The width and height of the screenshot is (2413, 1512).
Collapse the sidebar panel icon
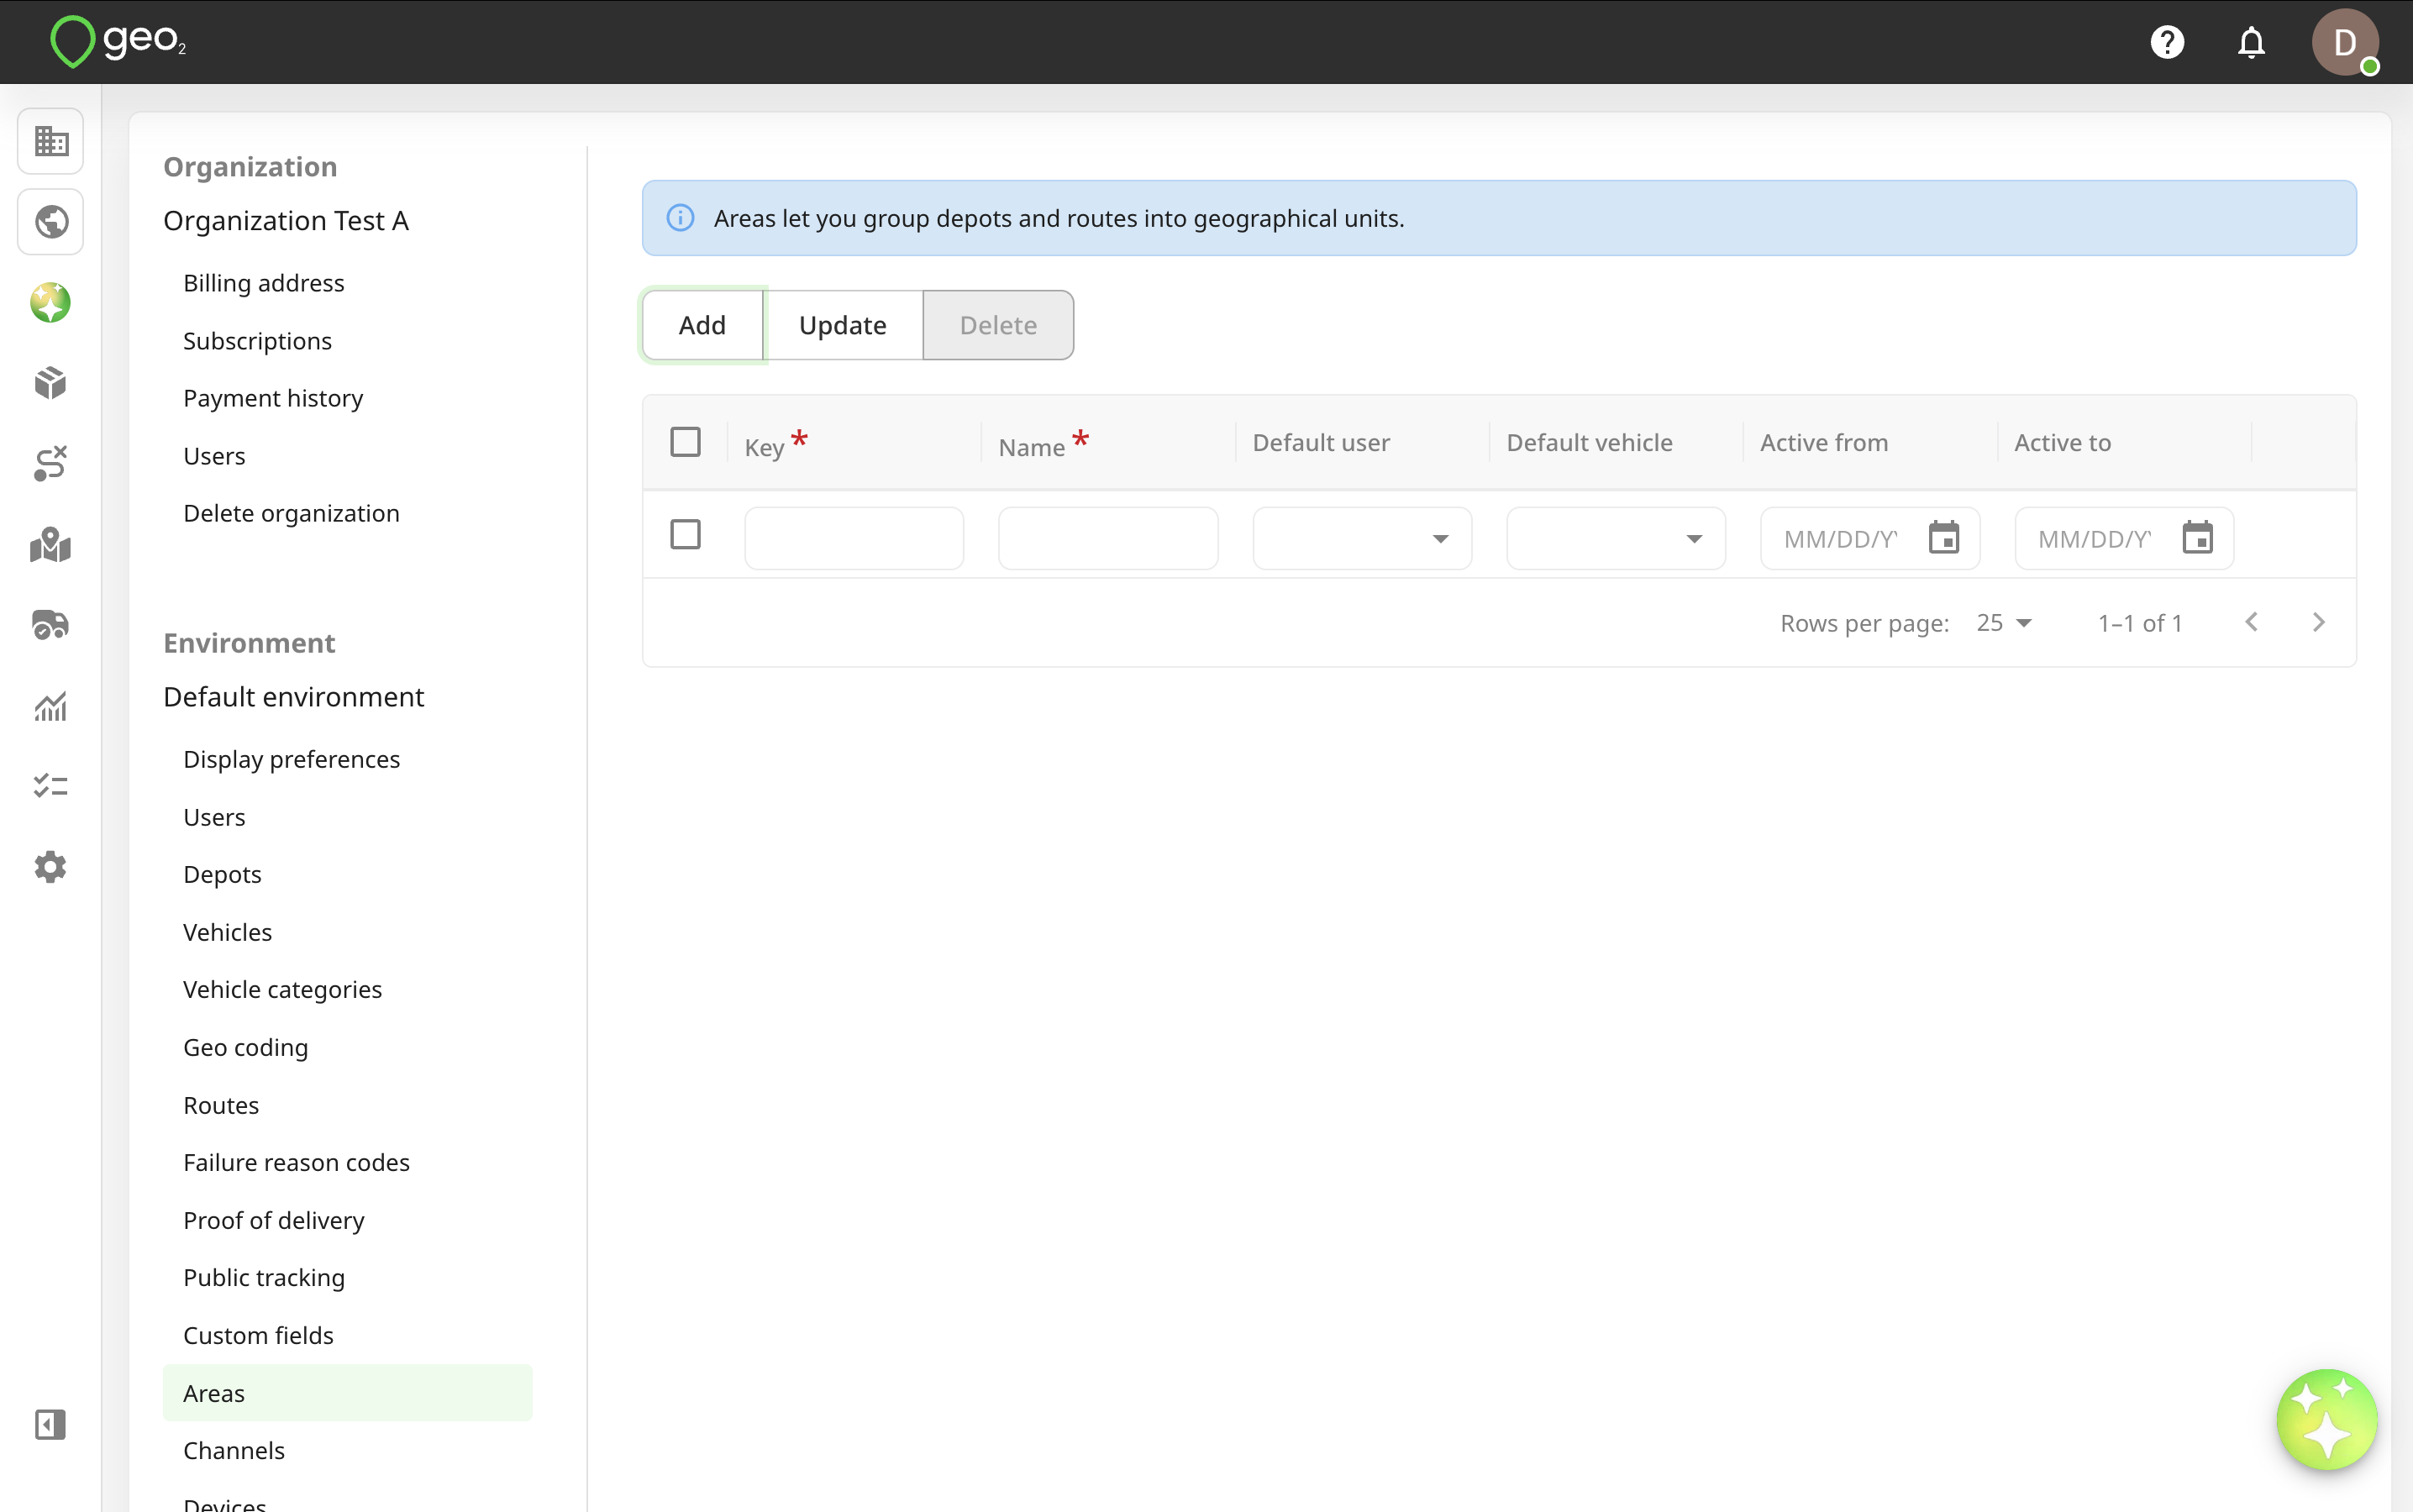[51, 1424]
